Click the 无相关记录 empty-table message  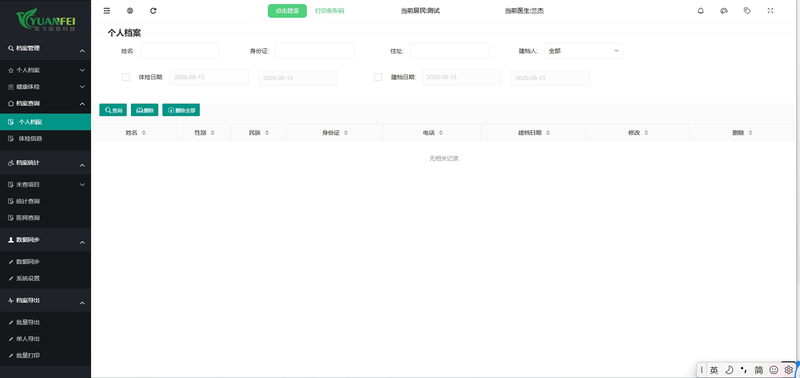click(444, 159)
